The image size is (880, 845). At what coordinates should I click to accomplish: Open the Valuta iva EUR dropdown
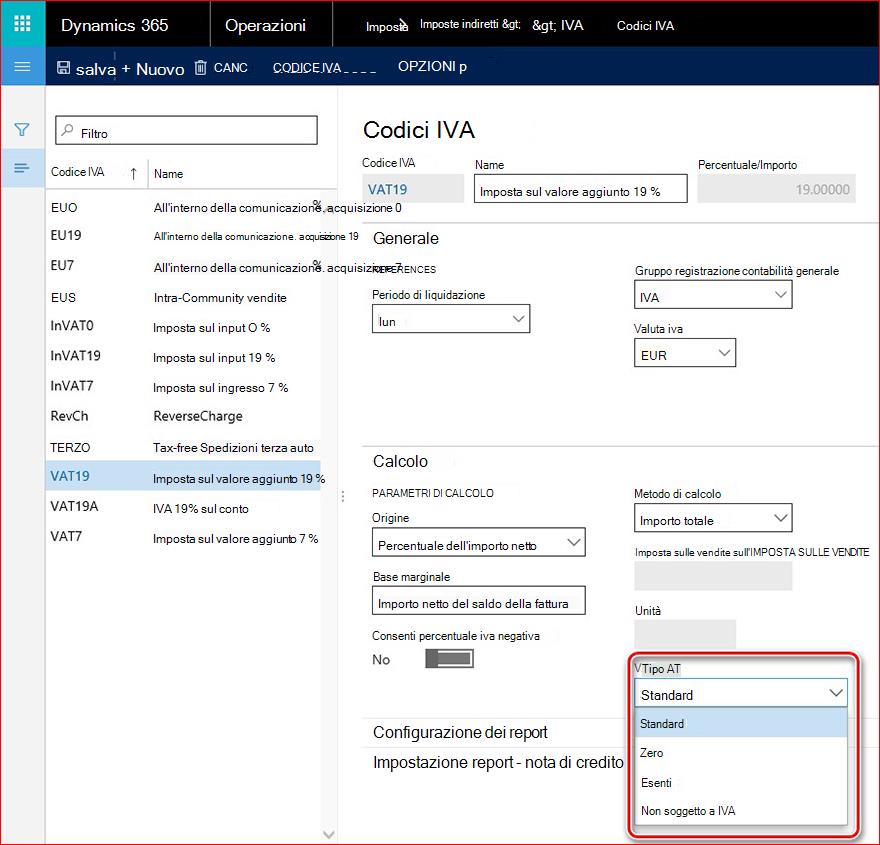[x=685, y=353]
